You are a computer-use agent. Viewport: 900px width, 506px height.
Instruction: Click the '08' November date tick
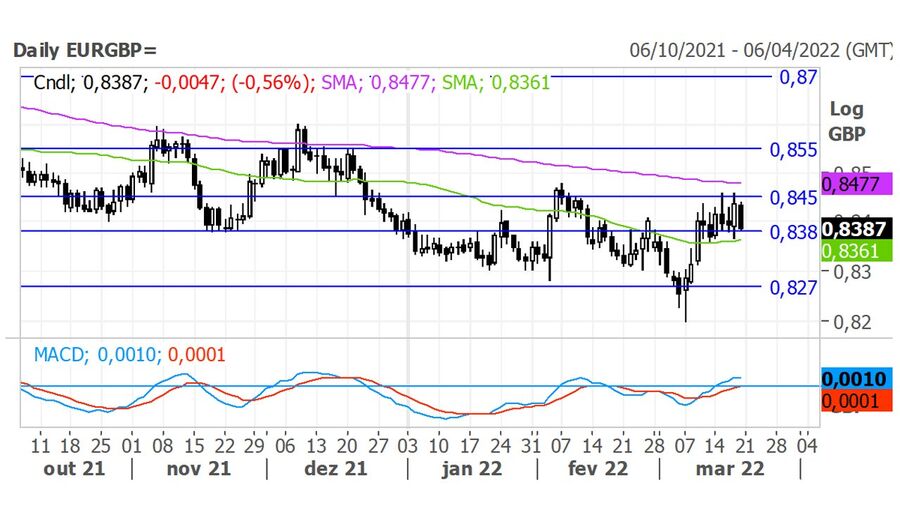point(163,446)
